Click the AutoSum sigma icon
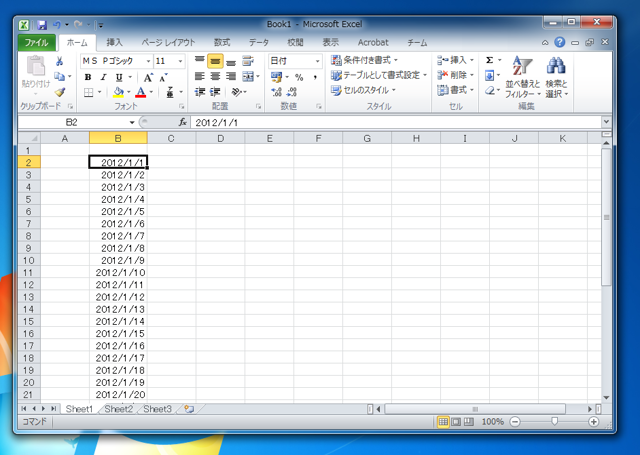Screen dimensions: 640x455 click(489, 60)
